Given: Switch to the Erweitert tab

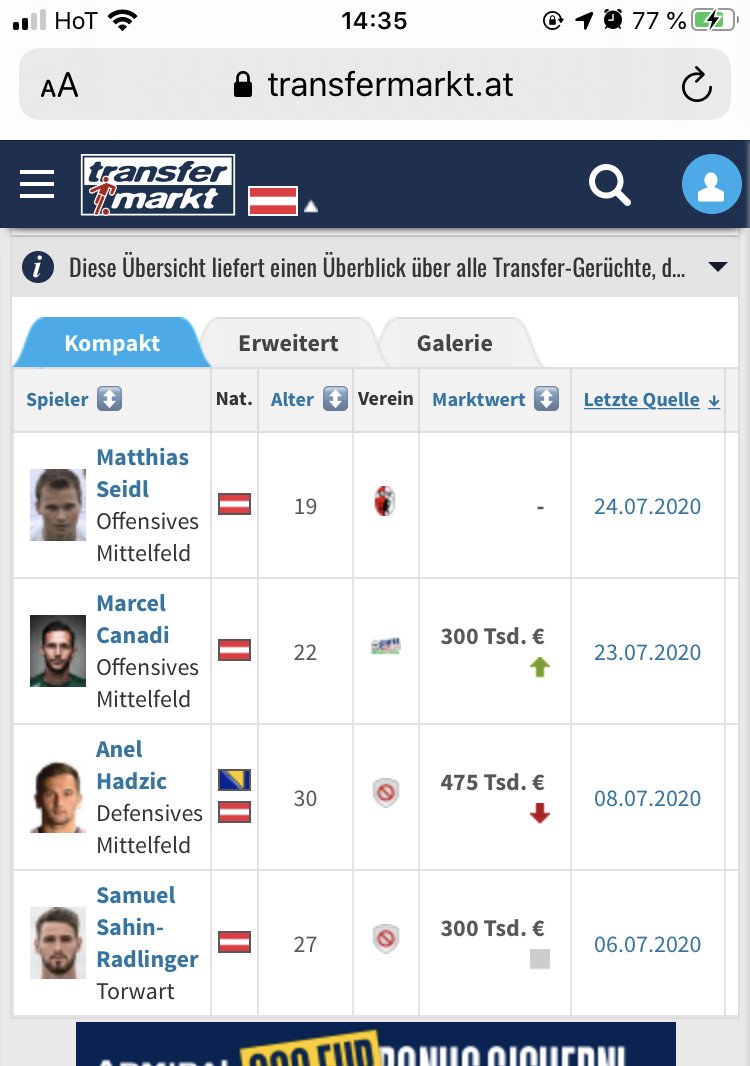Looking at the screenshot, I should pos(288,343).
